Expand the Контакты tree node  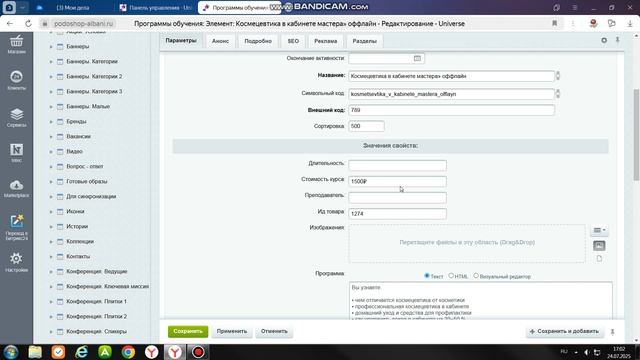(51, 257)
